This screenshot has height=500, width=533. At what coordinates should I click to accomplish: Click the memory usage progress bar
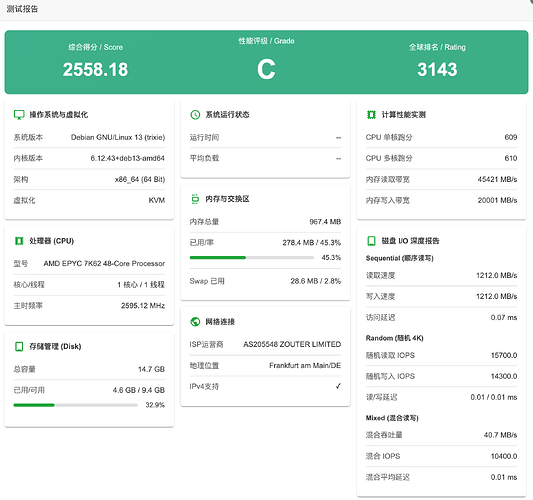tap(252, 258)
